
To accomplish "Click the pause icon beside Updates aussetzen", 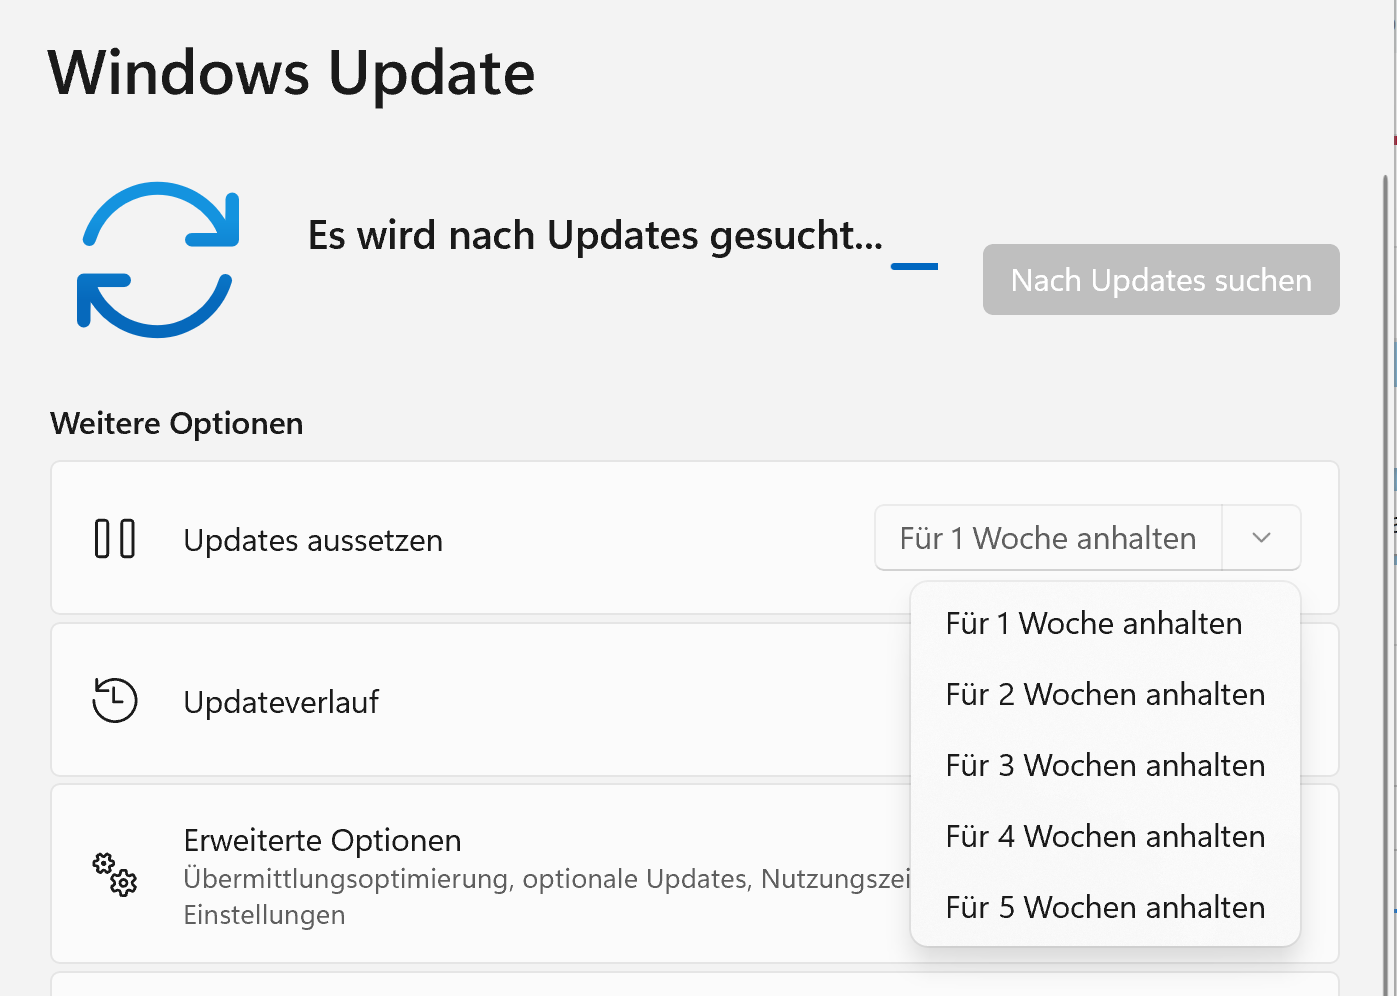I will [115, 539].
